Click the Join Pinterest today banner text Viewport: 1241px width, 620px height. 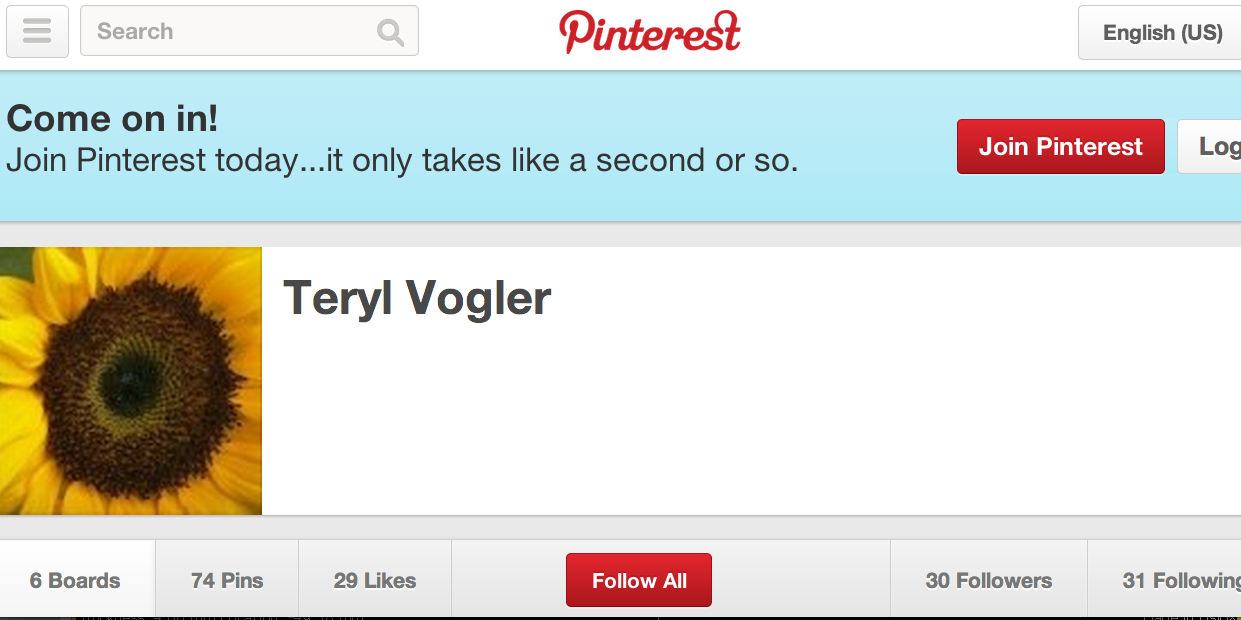pos(402,160)
